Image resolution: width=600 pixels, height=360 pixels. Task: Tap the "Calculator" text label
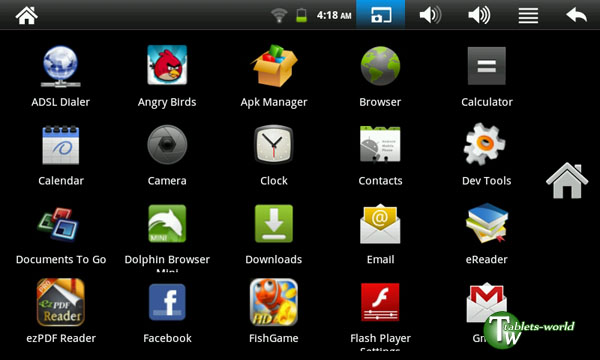[x=487, y=102]
